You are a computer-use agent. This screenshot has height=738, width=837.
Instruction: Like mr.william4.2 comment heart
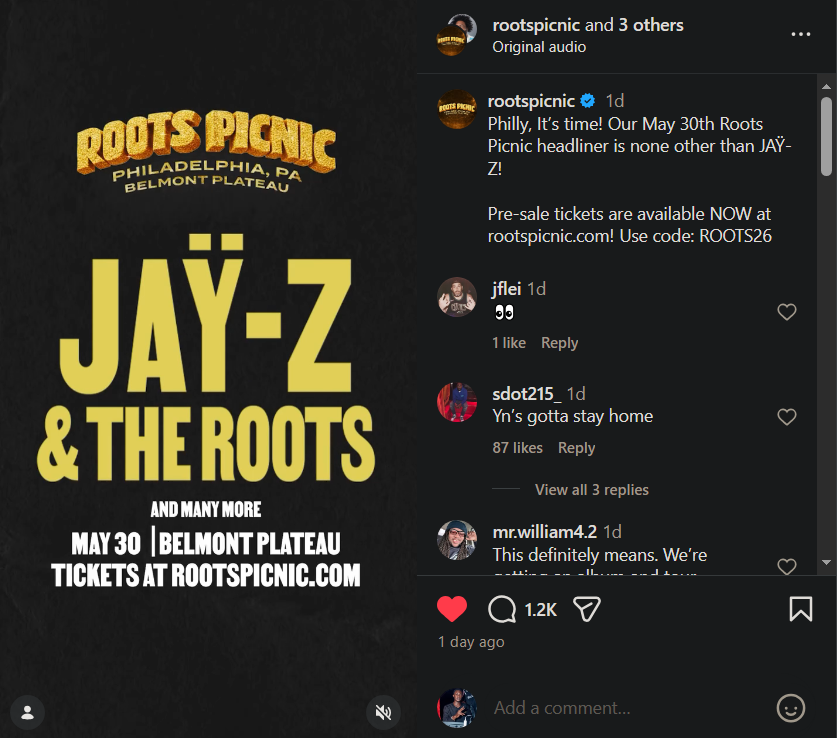787,566
